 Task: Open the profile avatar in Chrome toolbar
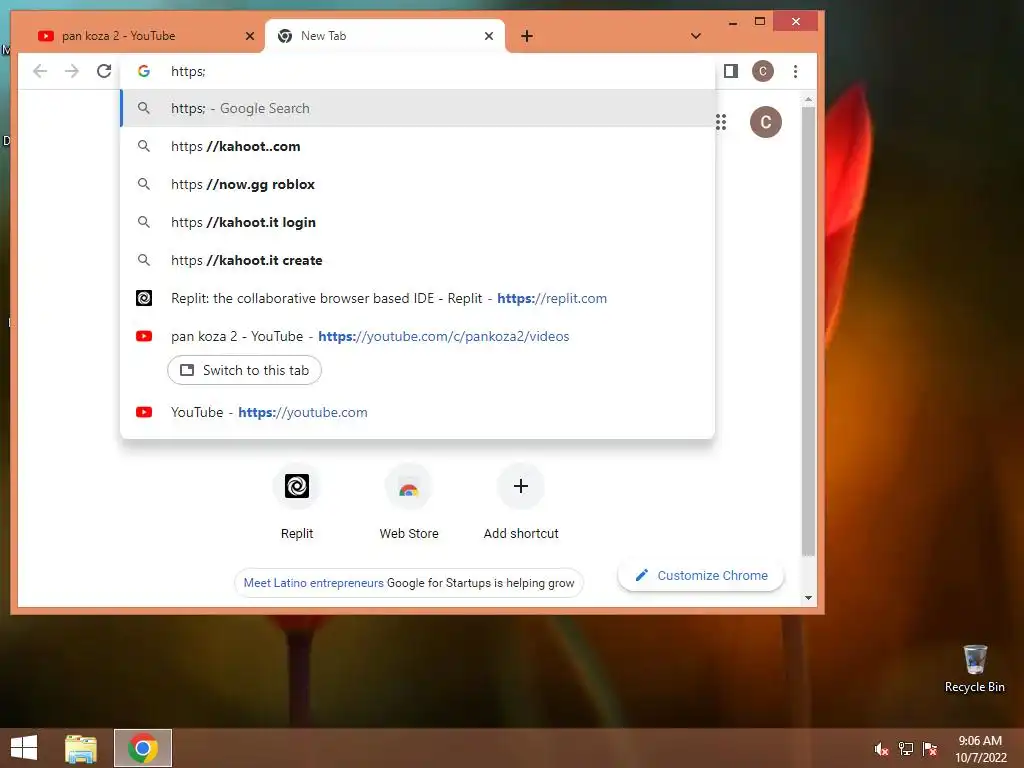762,71
